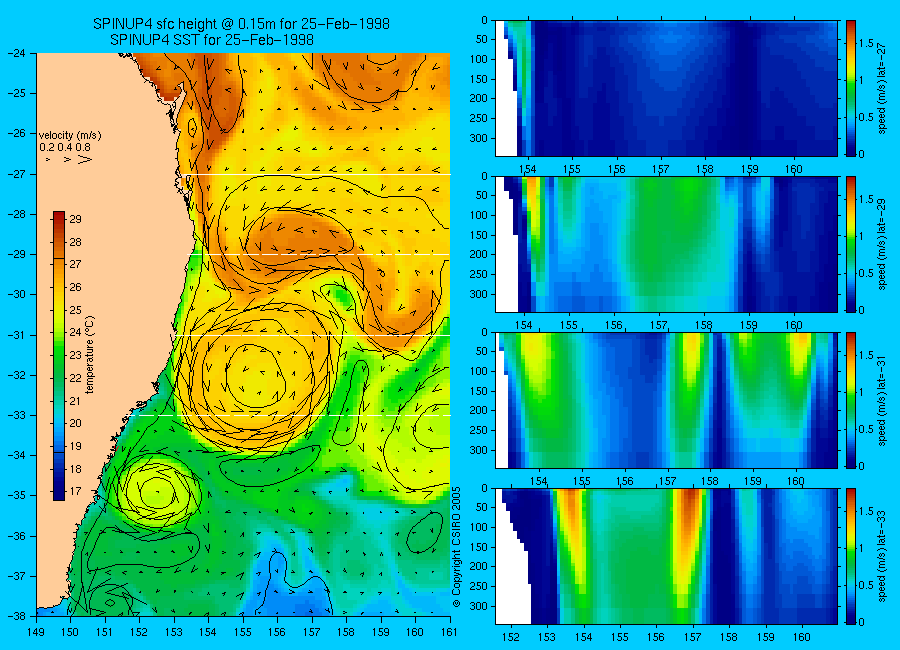Click the 'SPINUP4 SST for 25-Feb-1998' subtitle

pos(212,40)
